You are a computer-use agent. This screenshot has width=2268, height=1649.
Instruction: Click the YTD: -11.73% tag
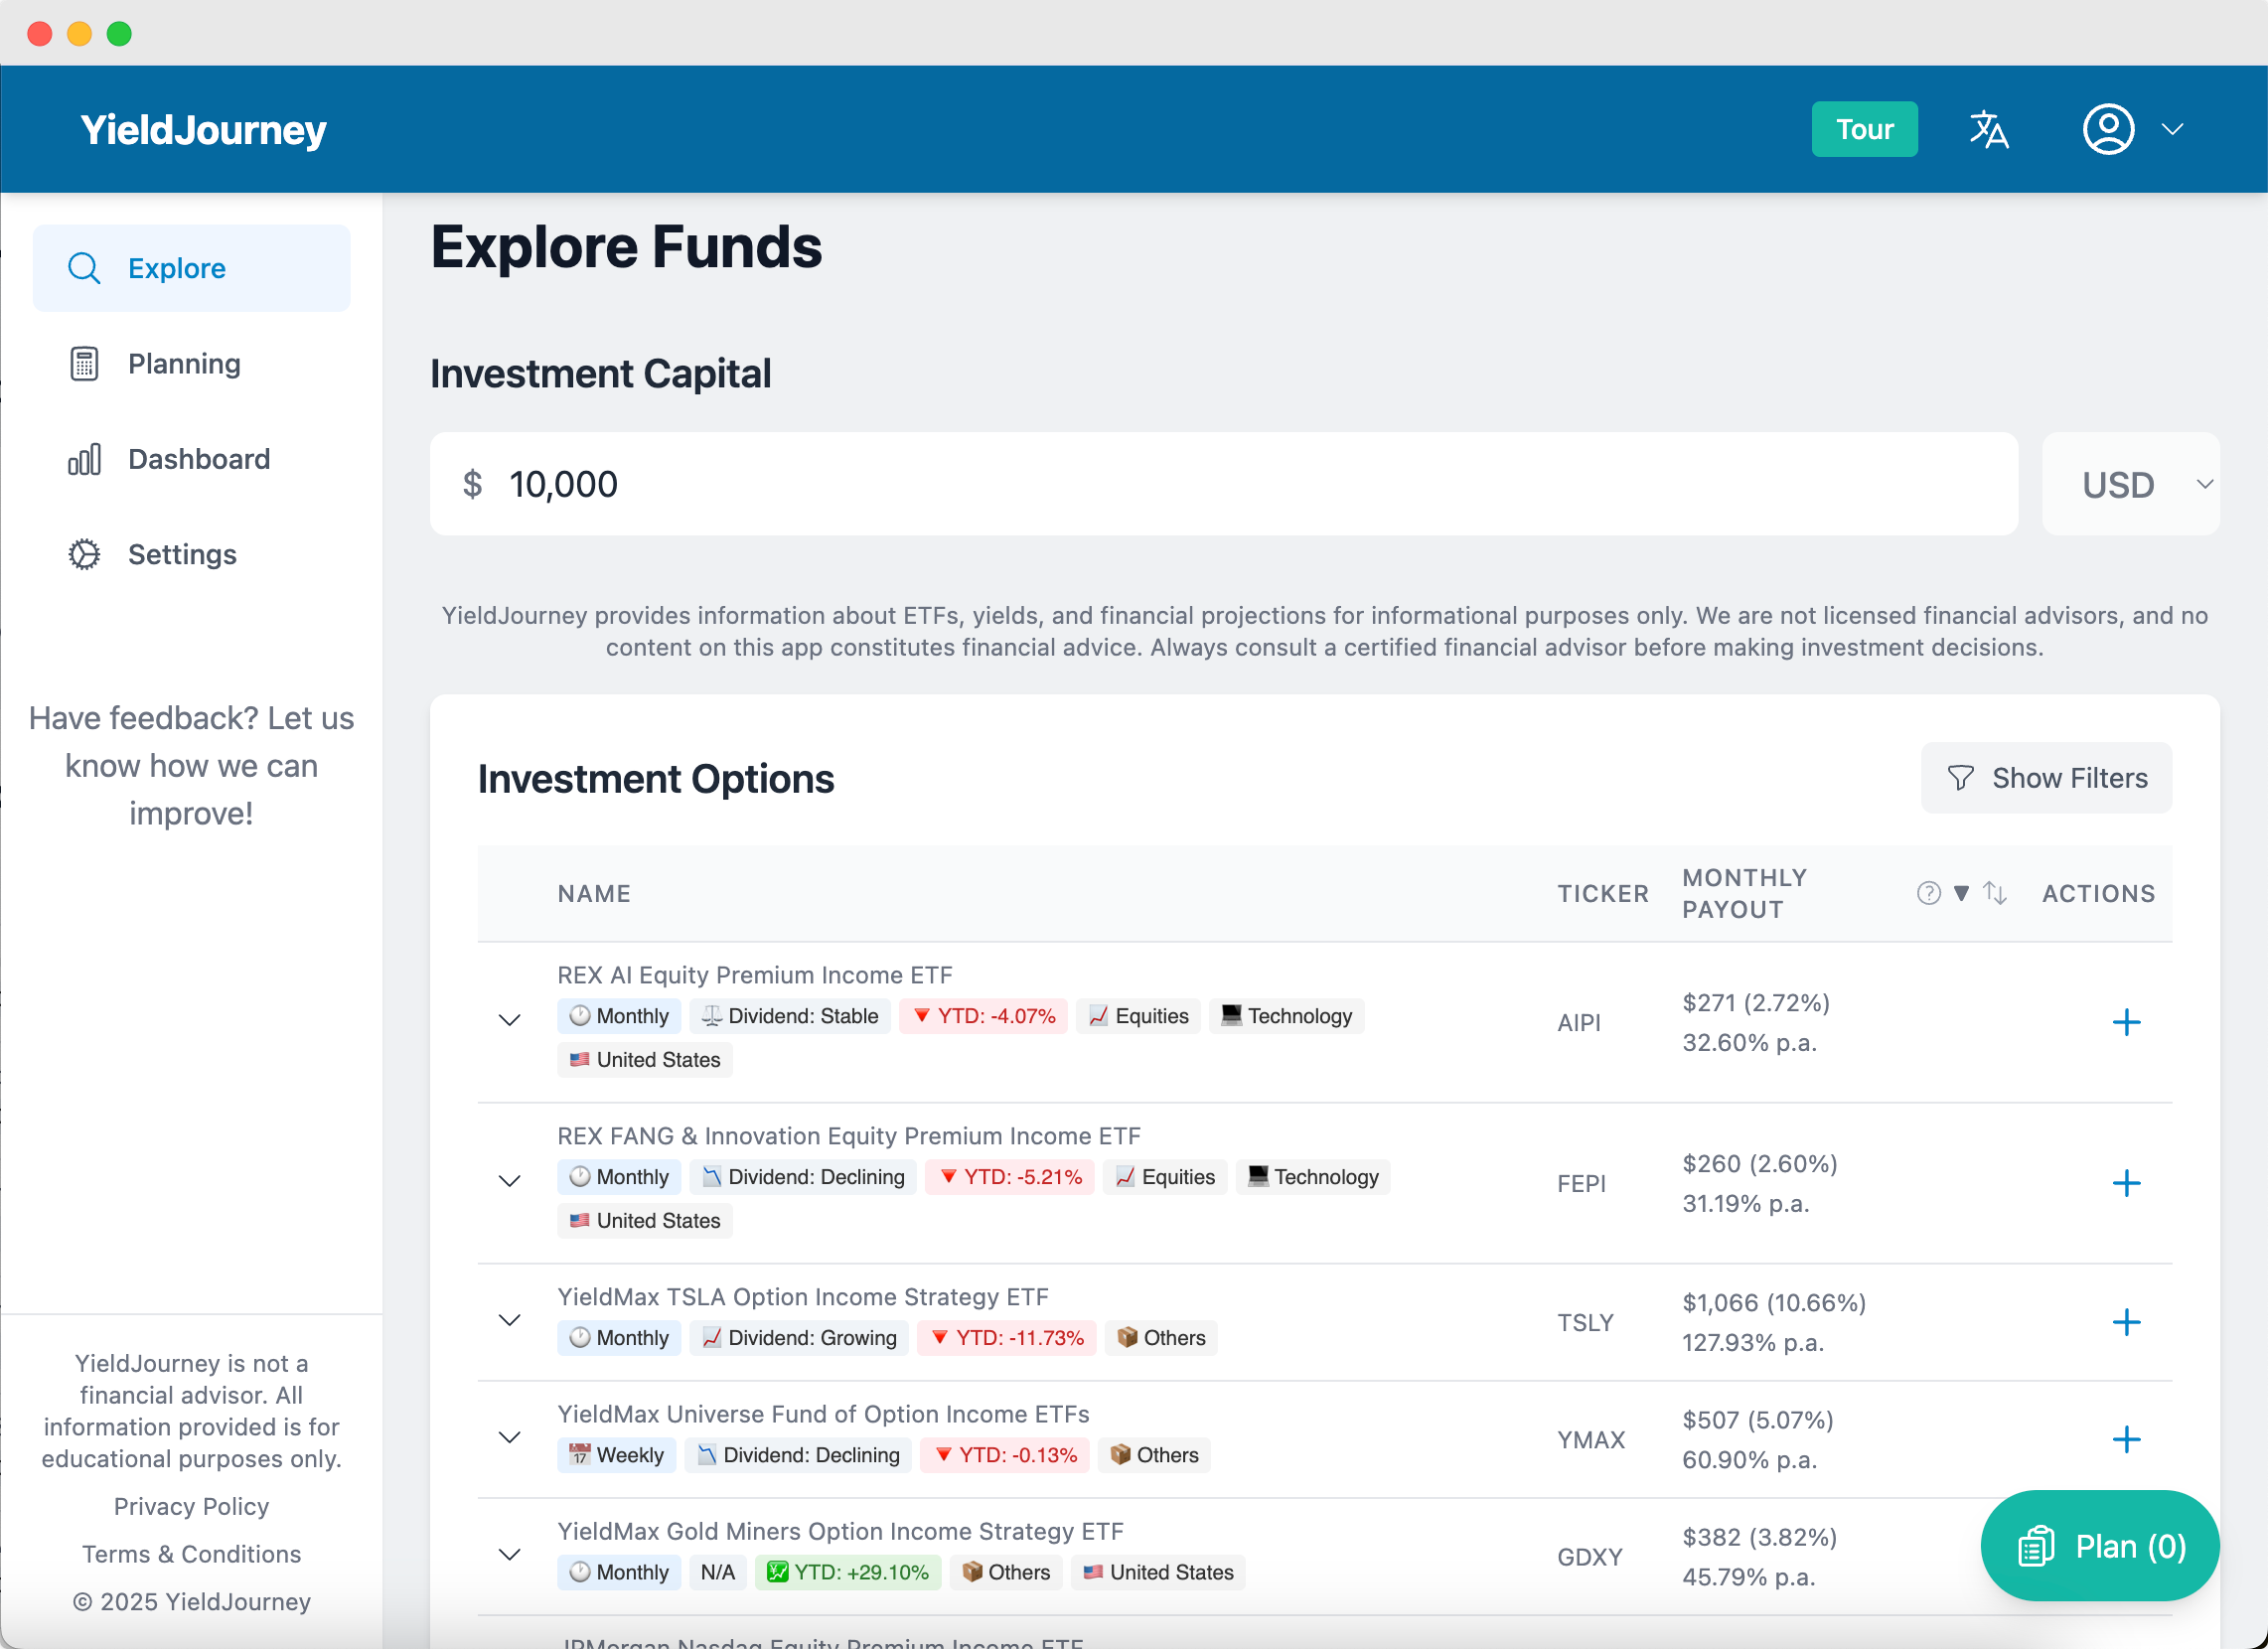click(x=1007, y=1338)
